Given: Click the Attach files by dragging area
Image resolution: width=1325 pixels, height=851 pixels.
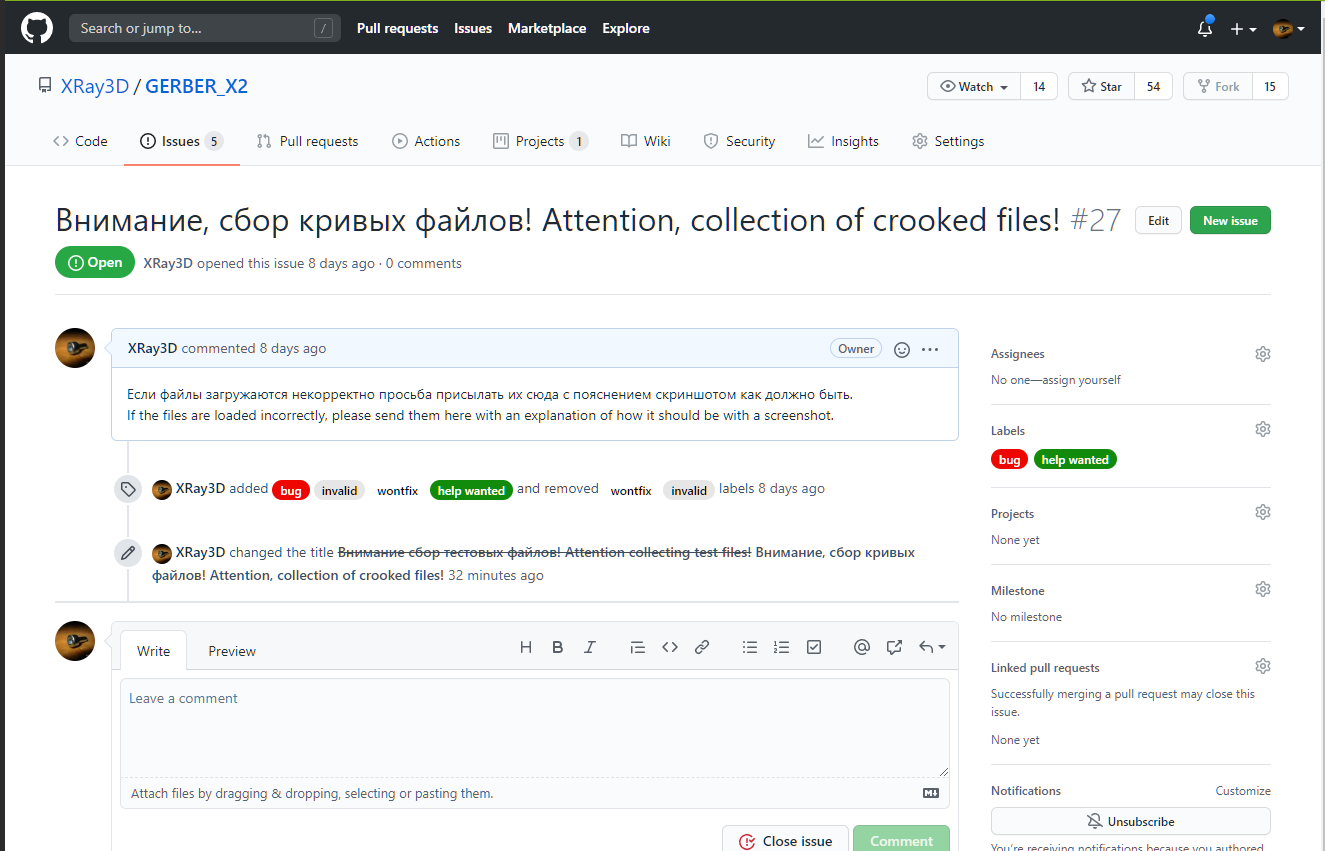Looking at the screenshot, I should click(x=535, y=793).
